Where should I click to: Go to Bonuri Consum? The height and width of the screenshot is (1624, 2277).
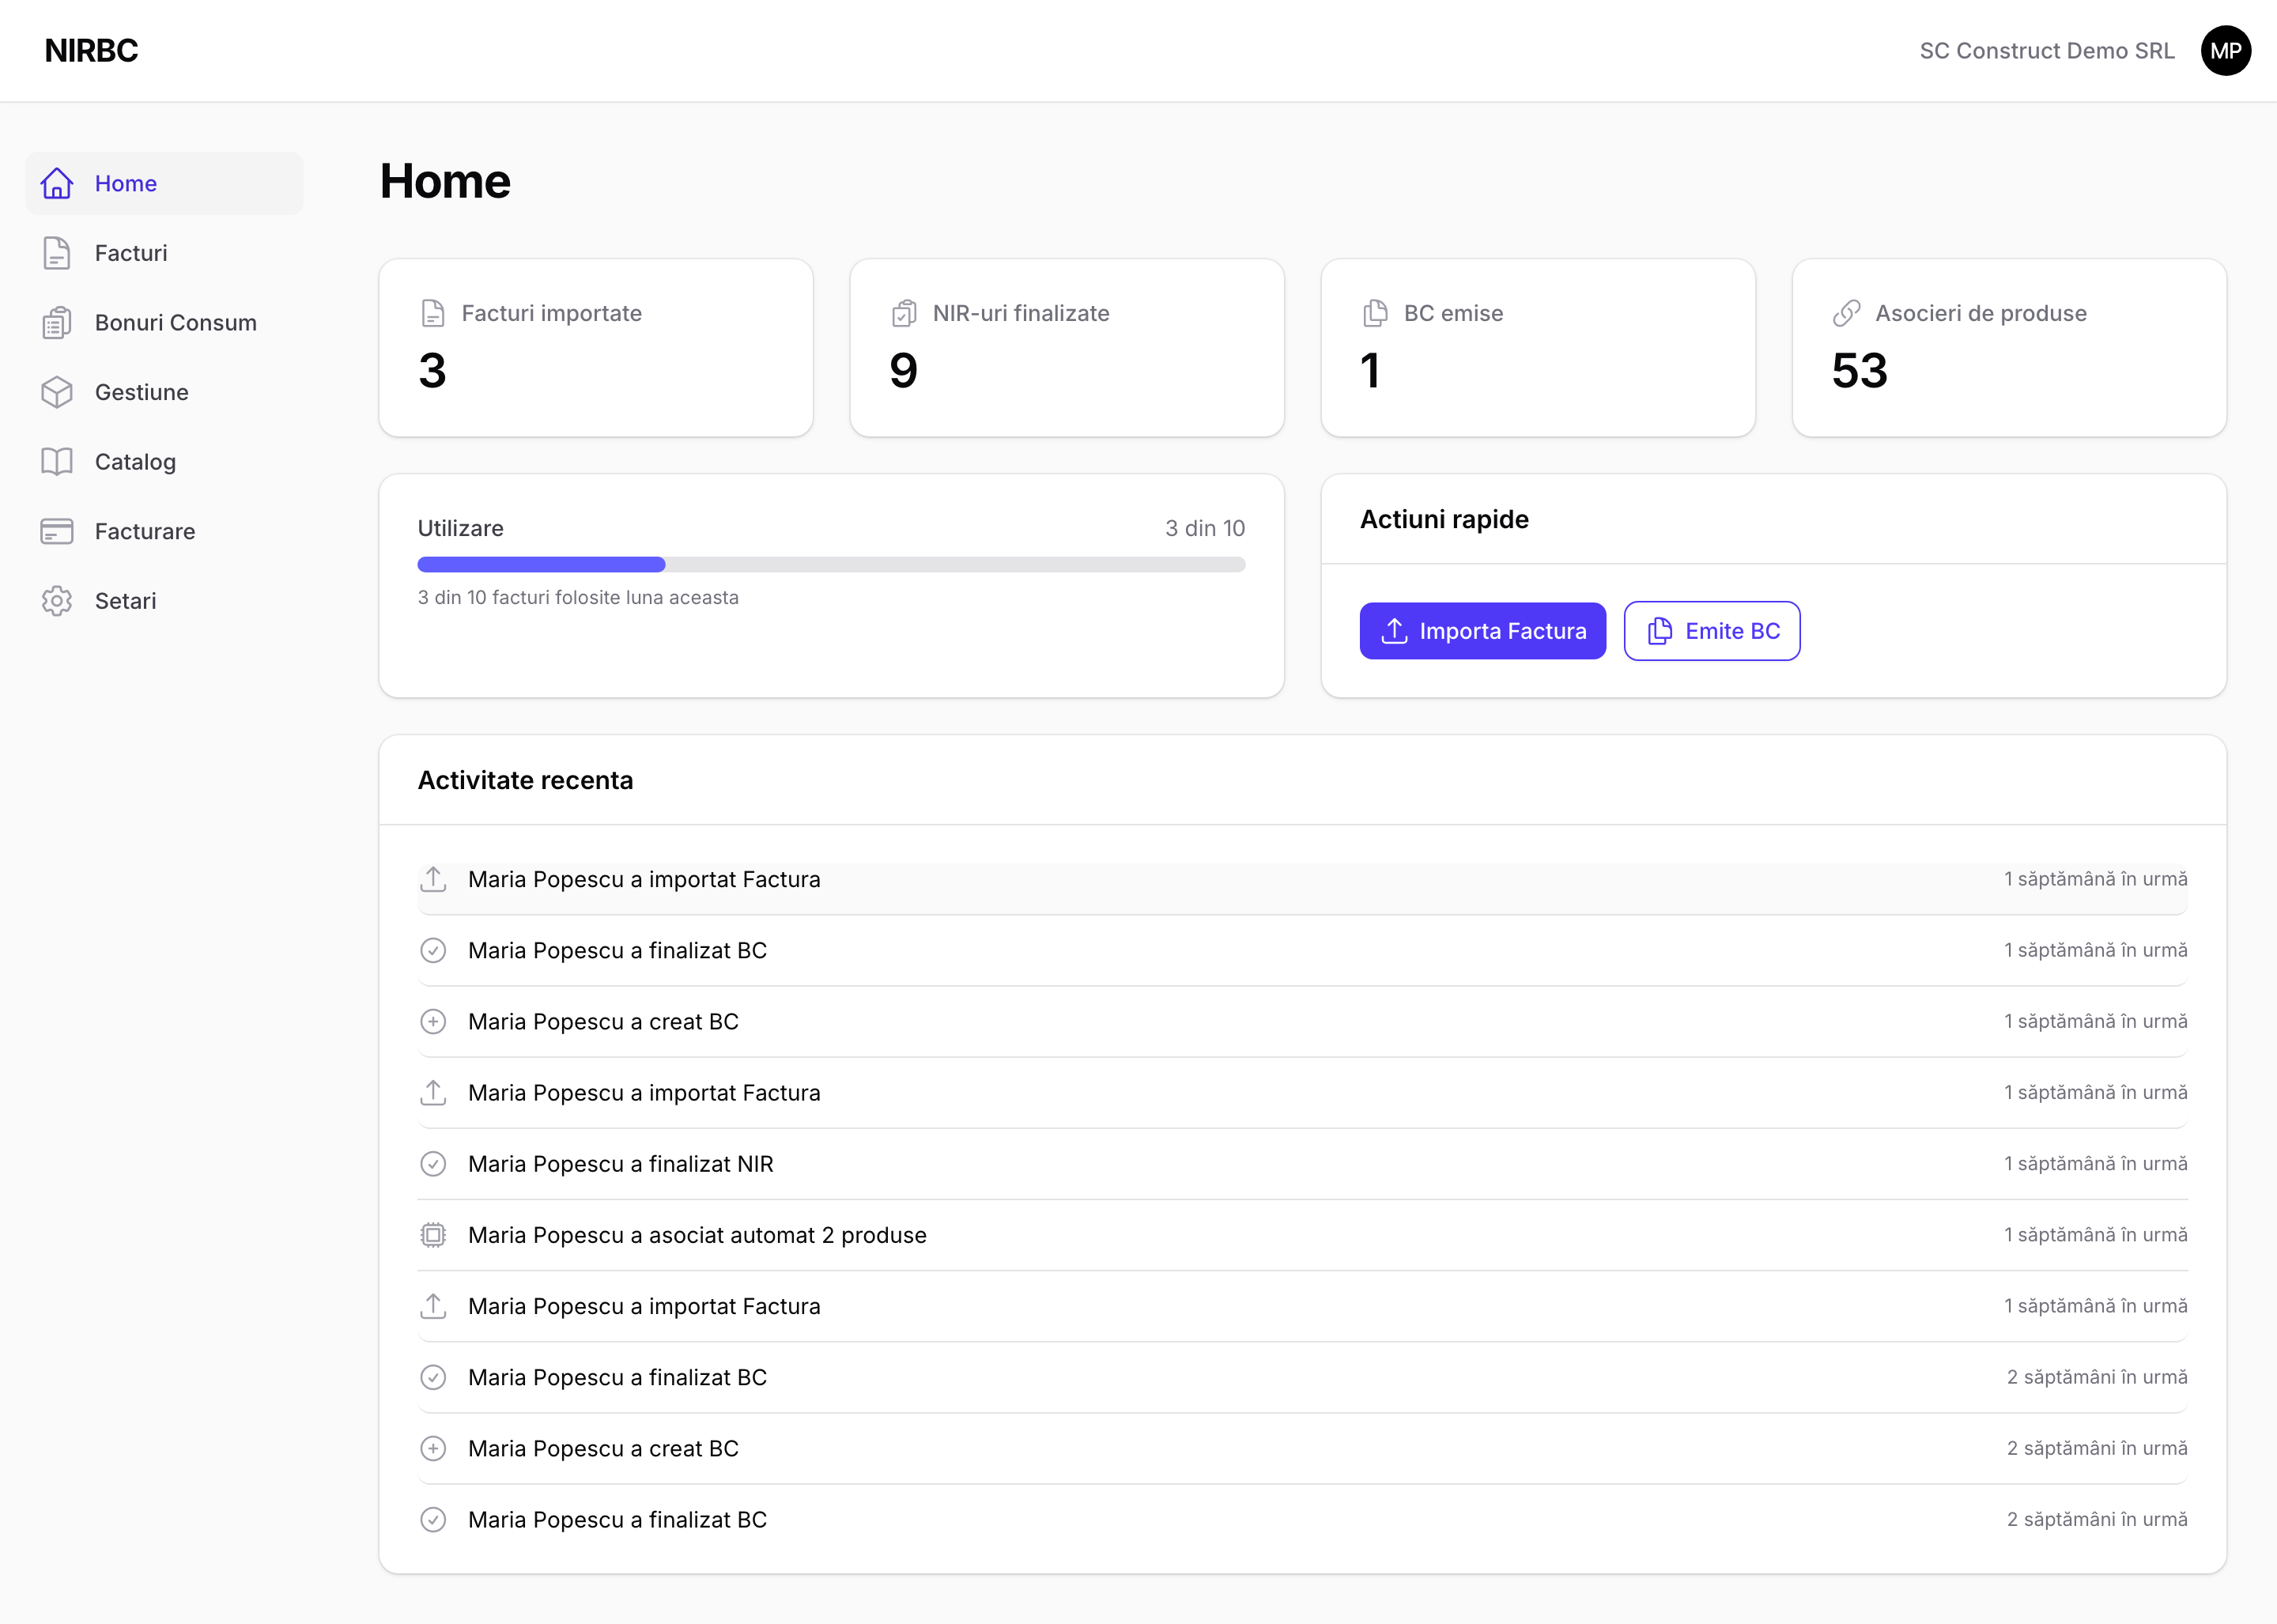point(164,323)
